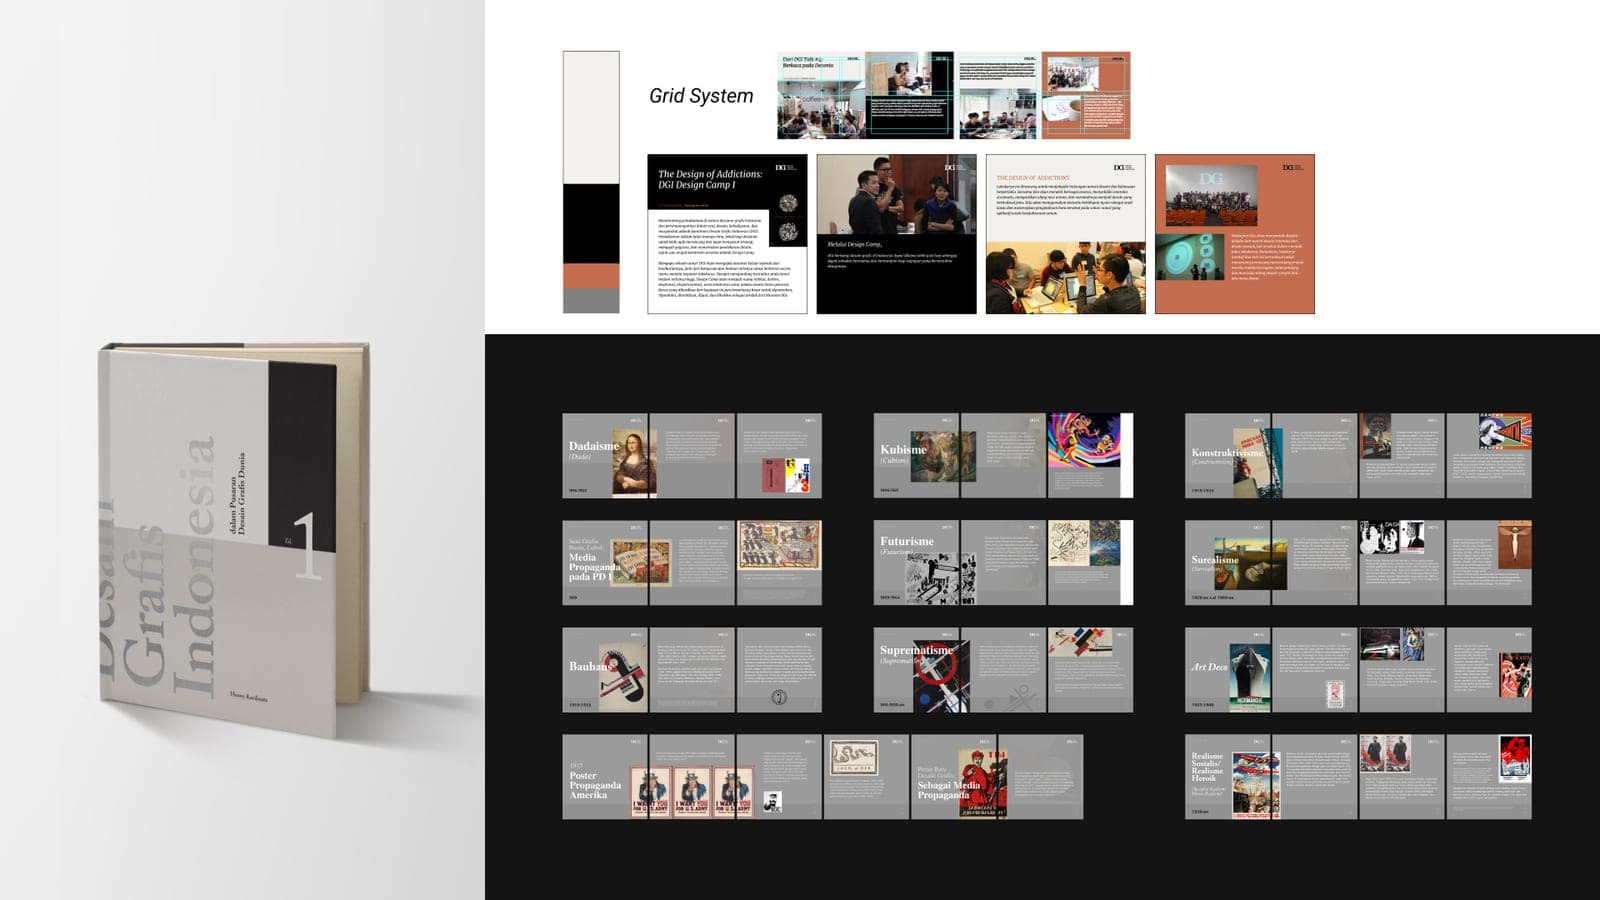Select the "Bauhaus" title page
This screenshot has width=1600, height=900.
tap(605, 670)
